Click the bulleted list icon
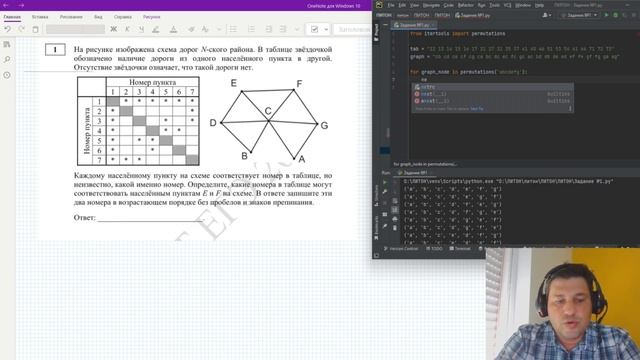This screenshot has width=640, height=360. coord(233,29)
